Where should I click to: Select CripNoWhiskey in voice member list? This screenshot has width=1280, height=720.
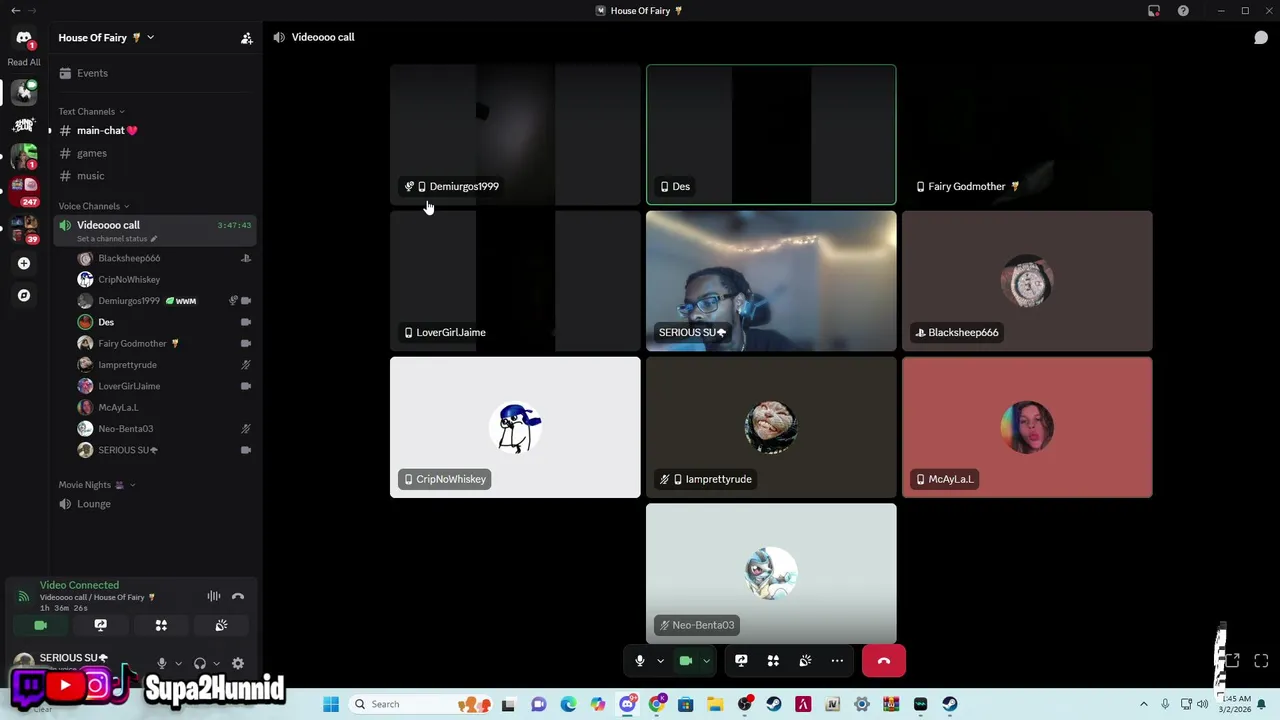pyautogui.click(x=165, y=279)
